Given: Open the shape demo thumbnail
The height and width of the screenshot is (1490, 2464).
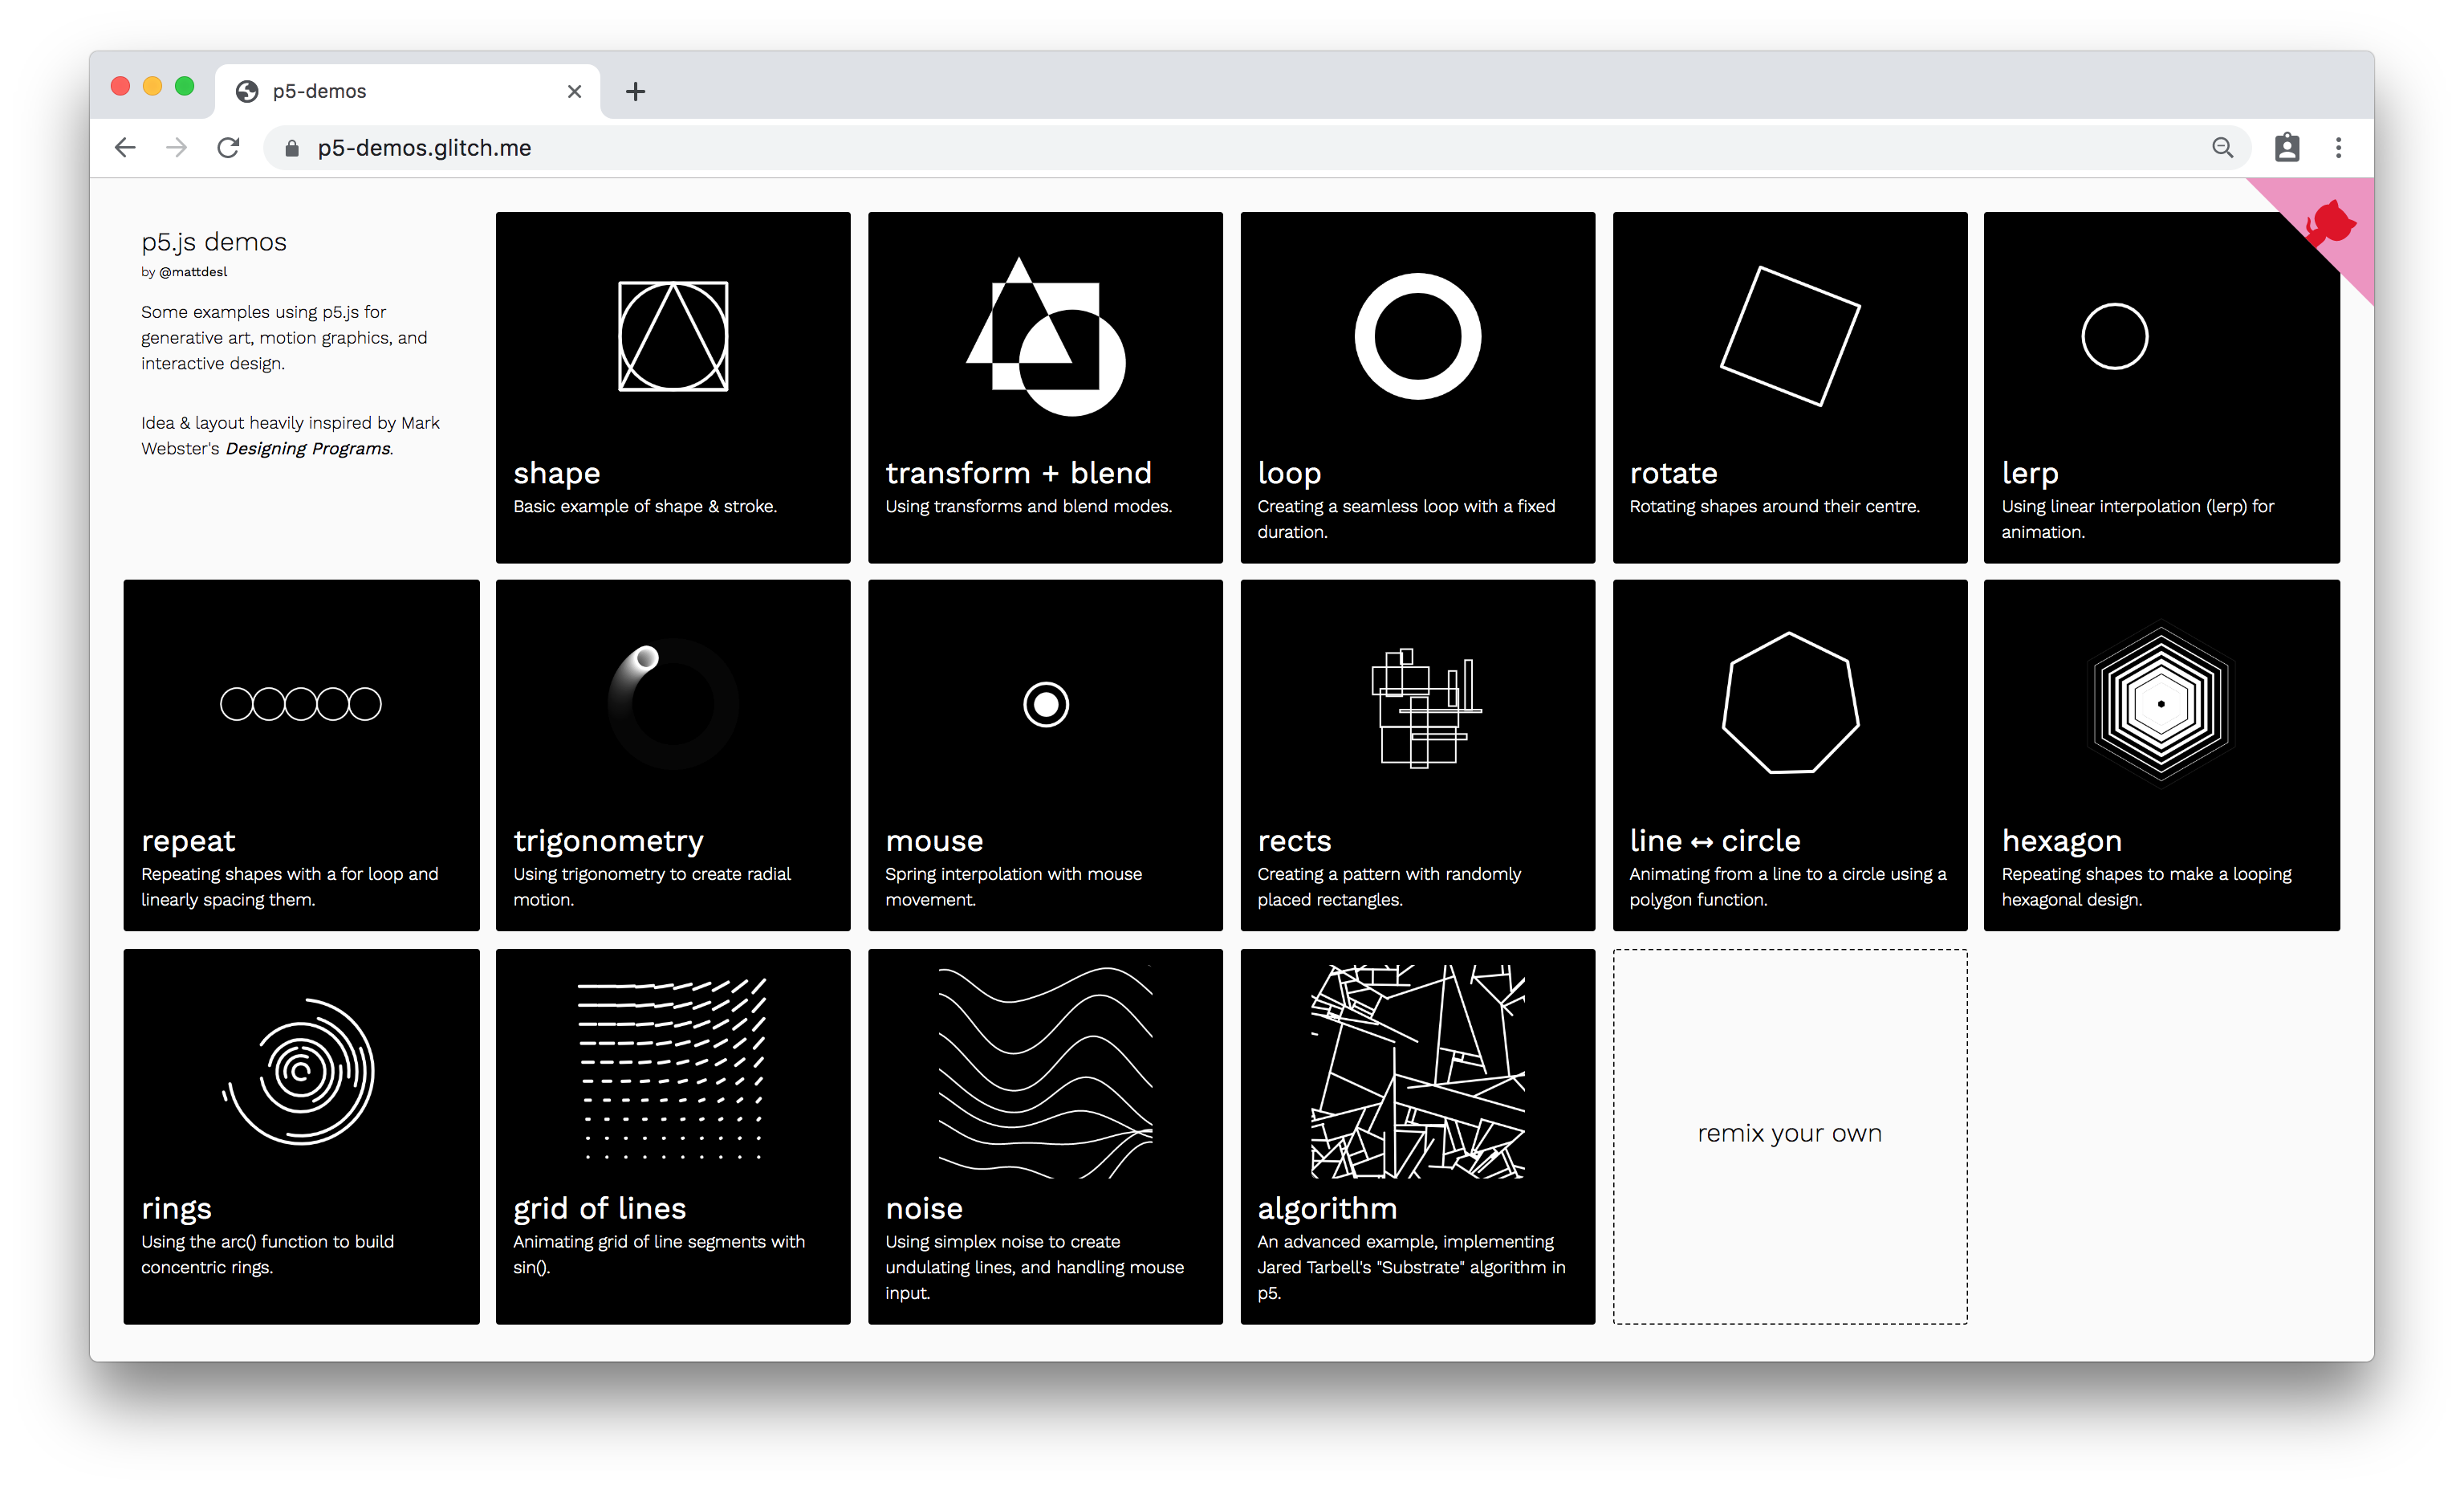Looking at the screenshot, I should (673, 337).
